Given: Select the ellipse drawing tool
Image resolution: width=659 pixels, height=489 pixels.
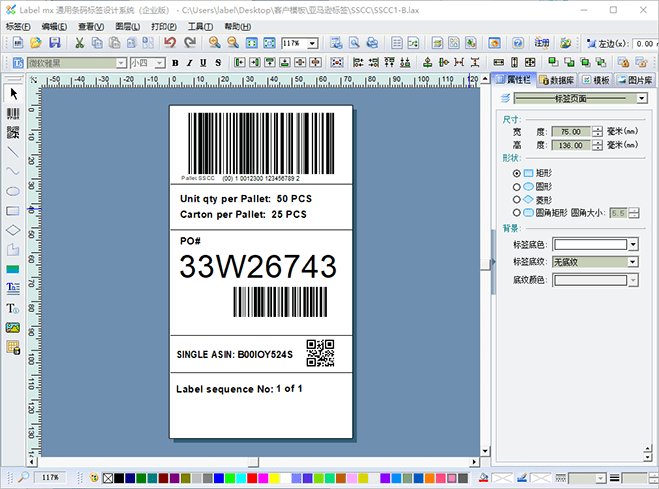Looking at the screenshot, I should click(x=13, y=191).
